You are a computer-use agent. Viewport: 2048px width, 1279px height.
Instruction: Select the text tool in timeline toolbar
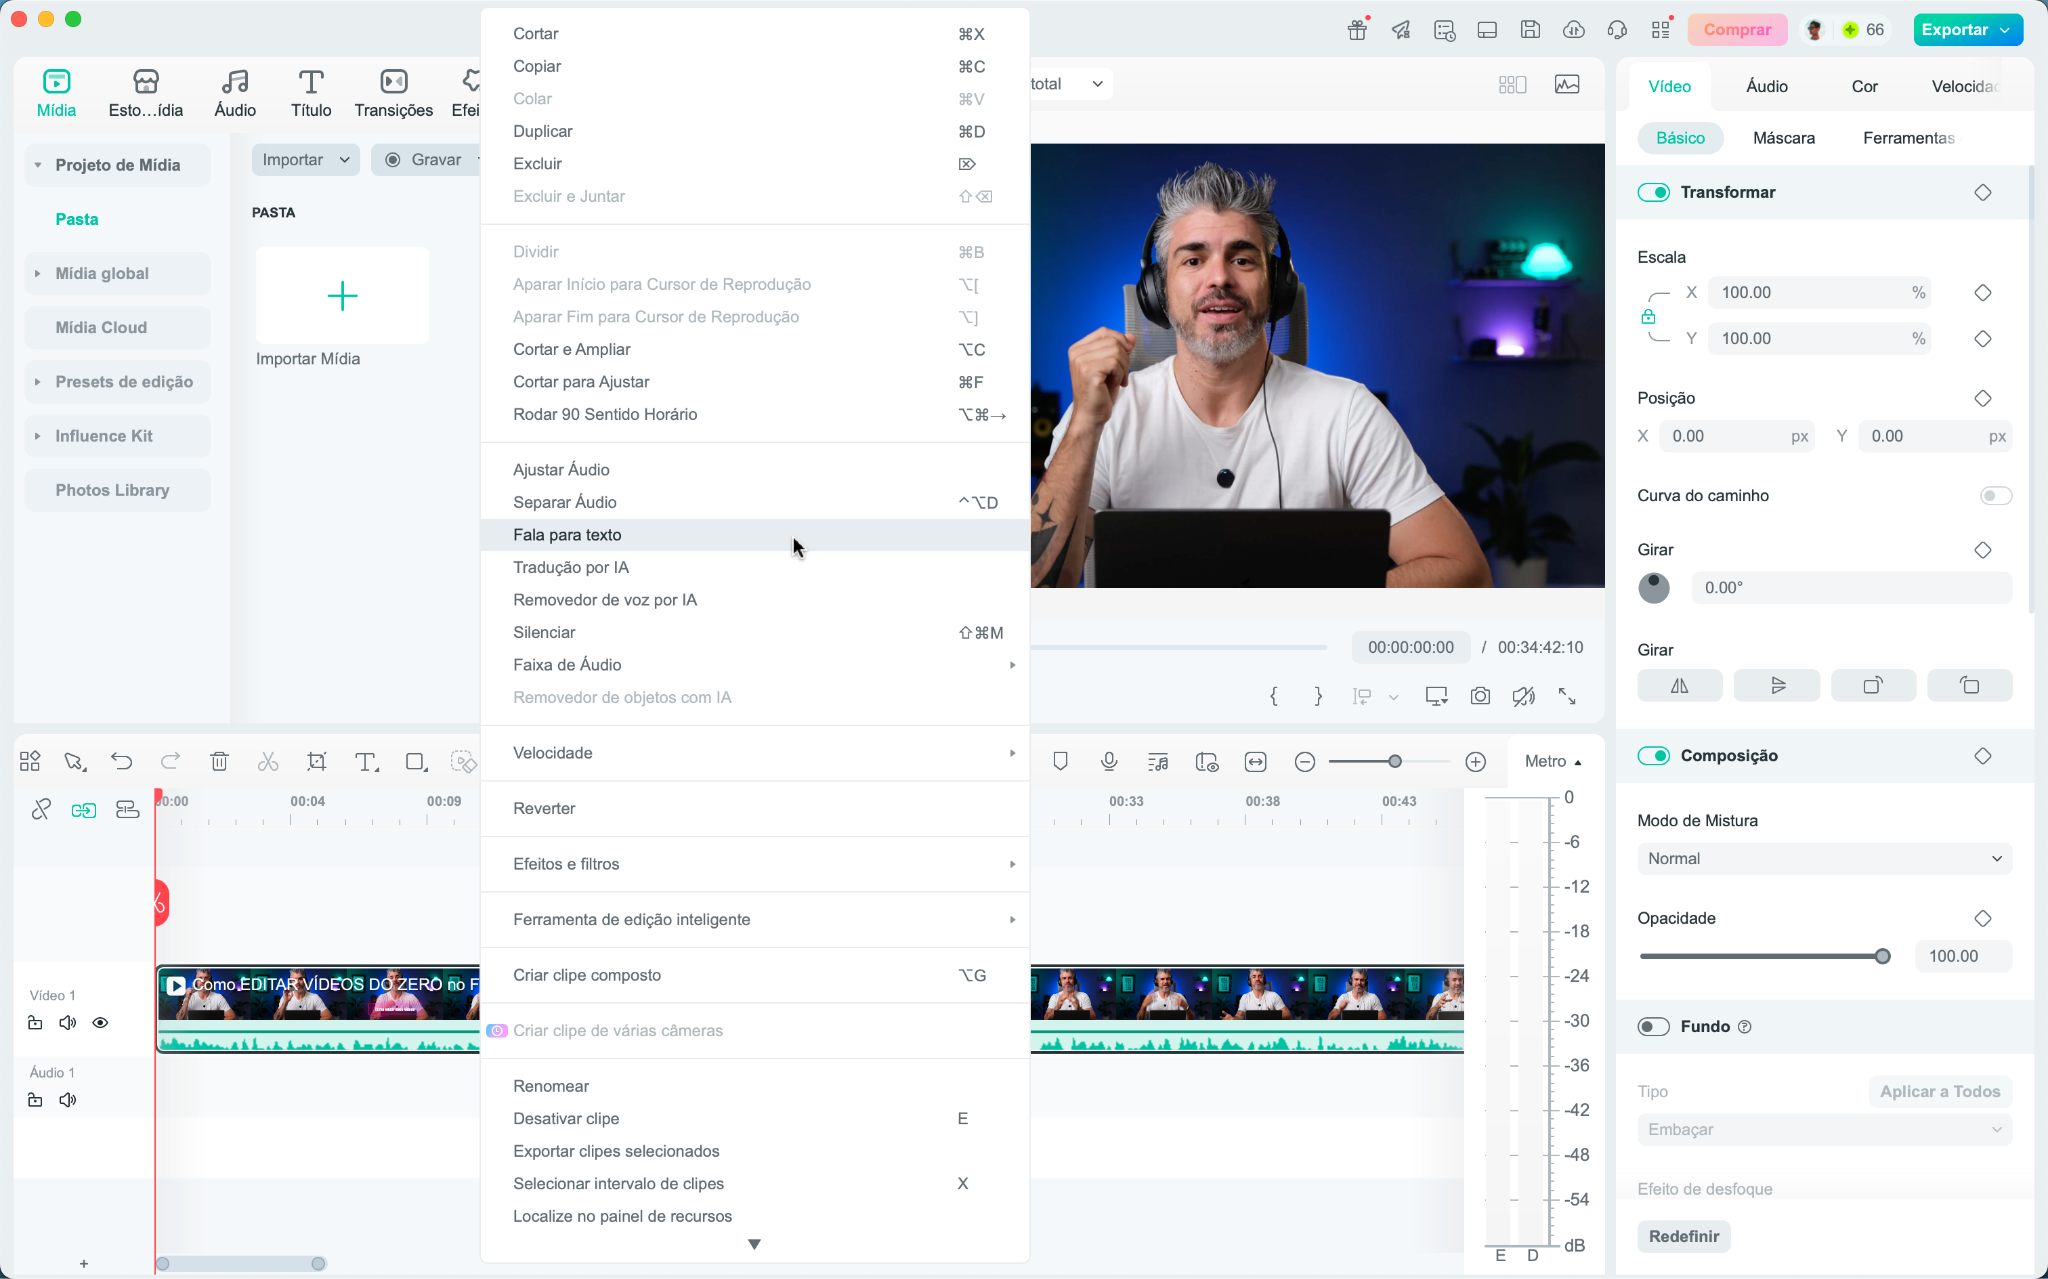[x=367, y=762]
